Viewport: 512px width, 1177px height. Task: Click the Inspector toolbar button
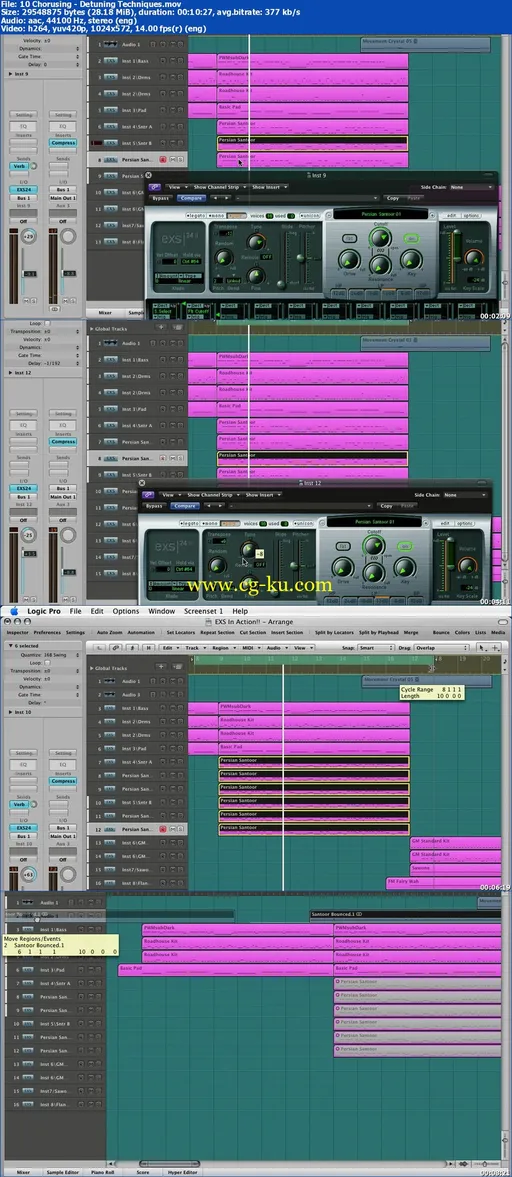pos(17,632)
